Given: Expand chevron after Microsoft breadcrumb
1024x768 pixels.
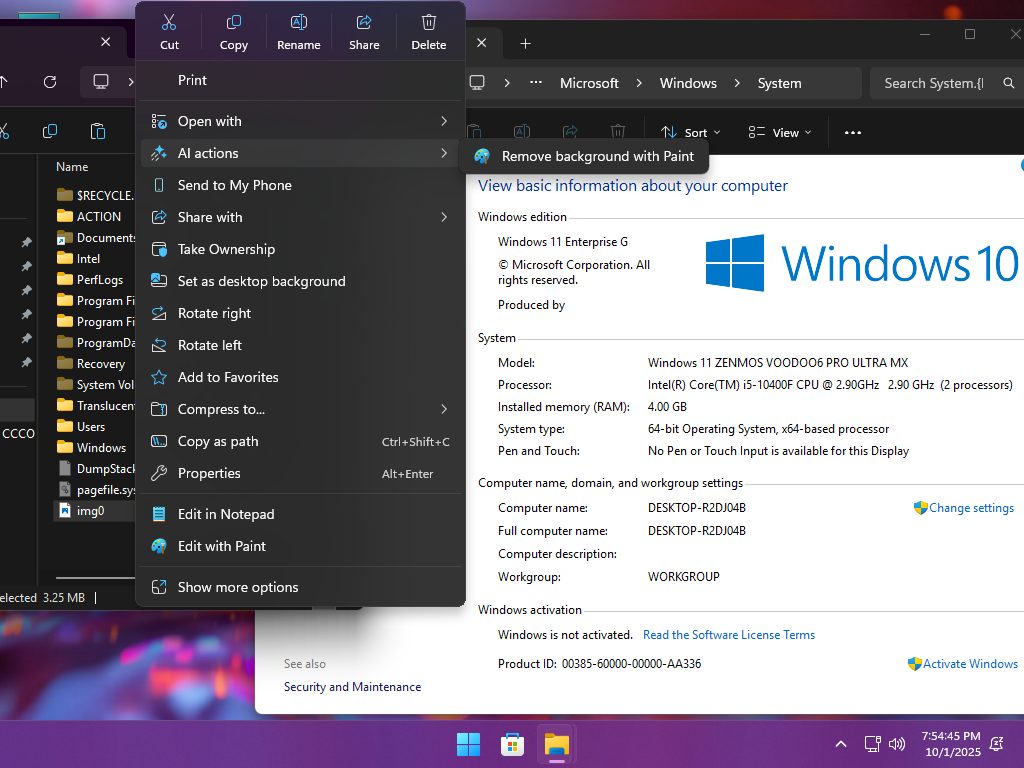Looking at the screenshot, I should pos(639,84).
